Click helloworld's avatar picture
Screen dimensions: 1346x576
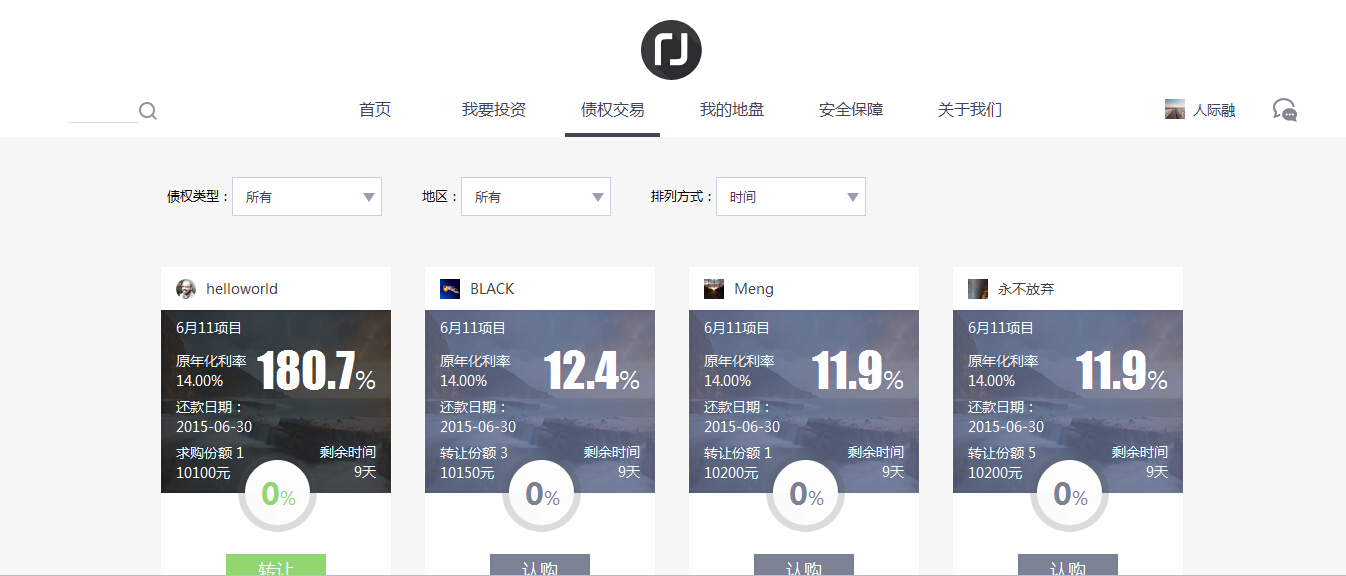(186, 289)
